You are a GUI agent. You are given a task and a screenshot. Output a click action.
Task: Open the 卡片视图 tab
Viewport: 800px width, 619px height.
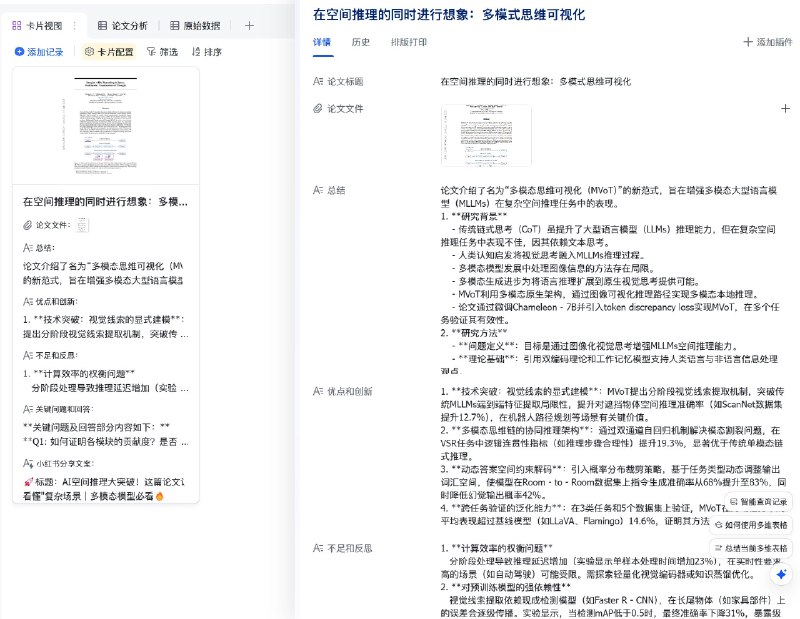tap(37, 26)
